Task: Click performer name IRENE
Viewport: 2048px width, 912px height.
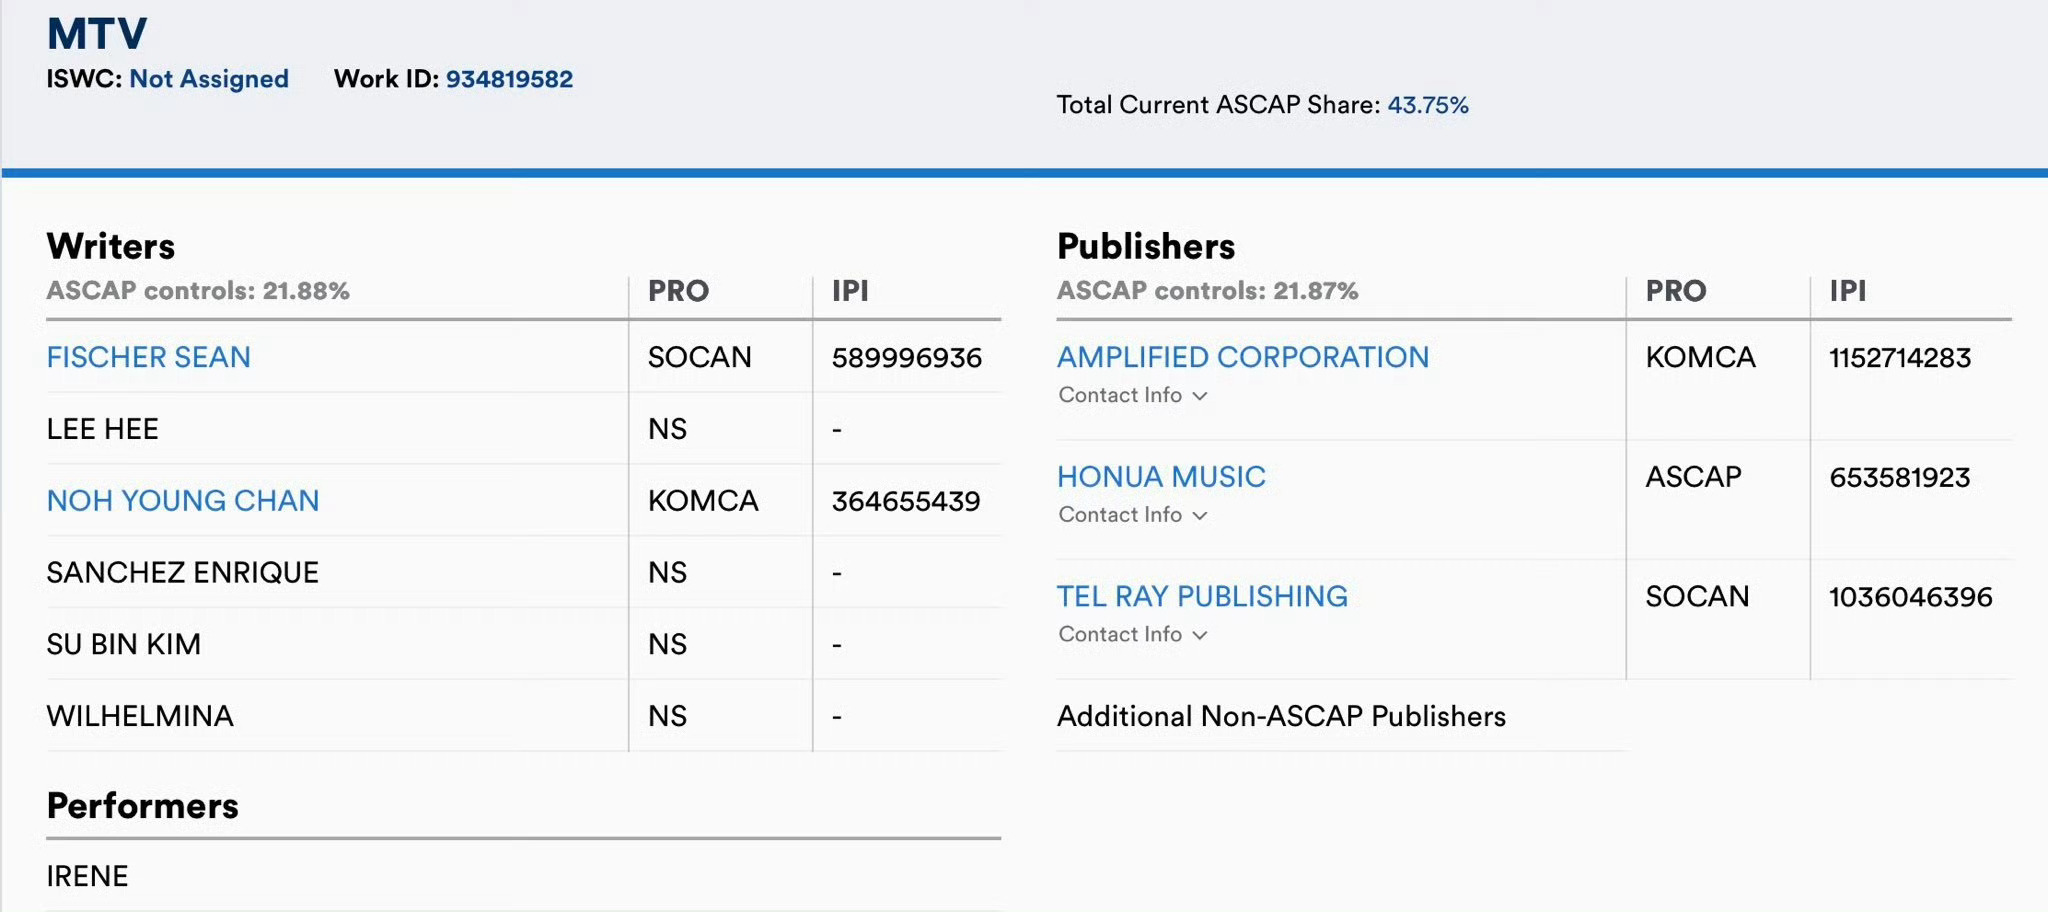Action: coord(87,876)
